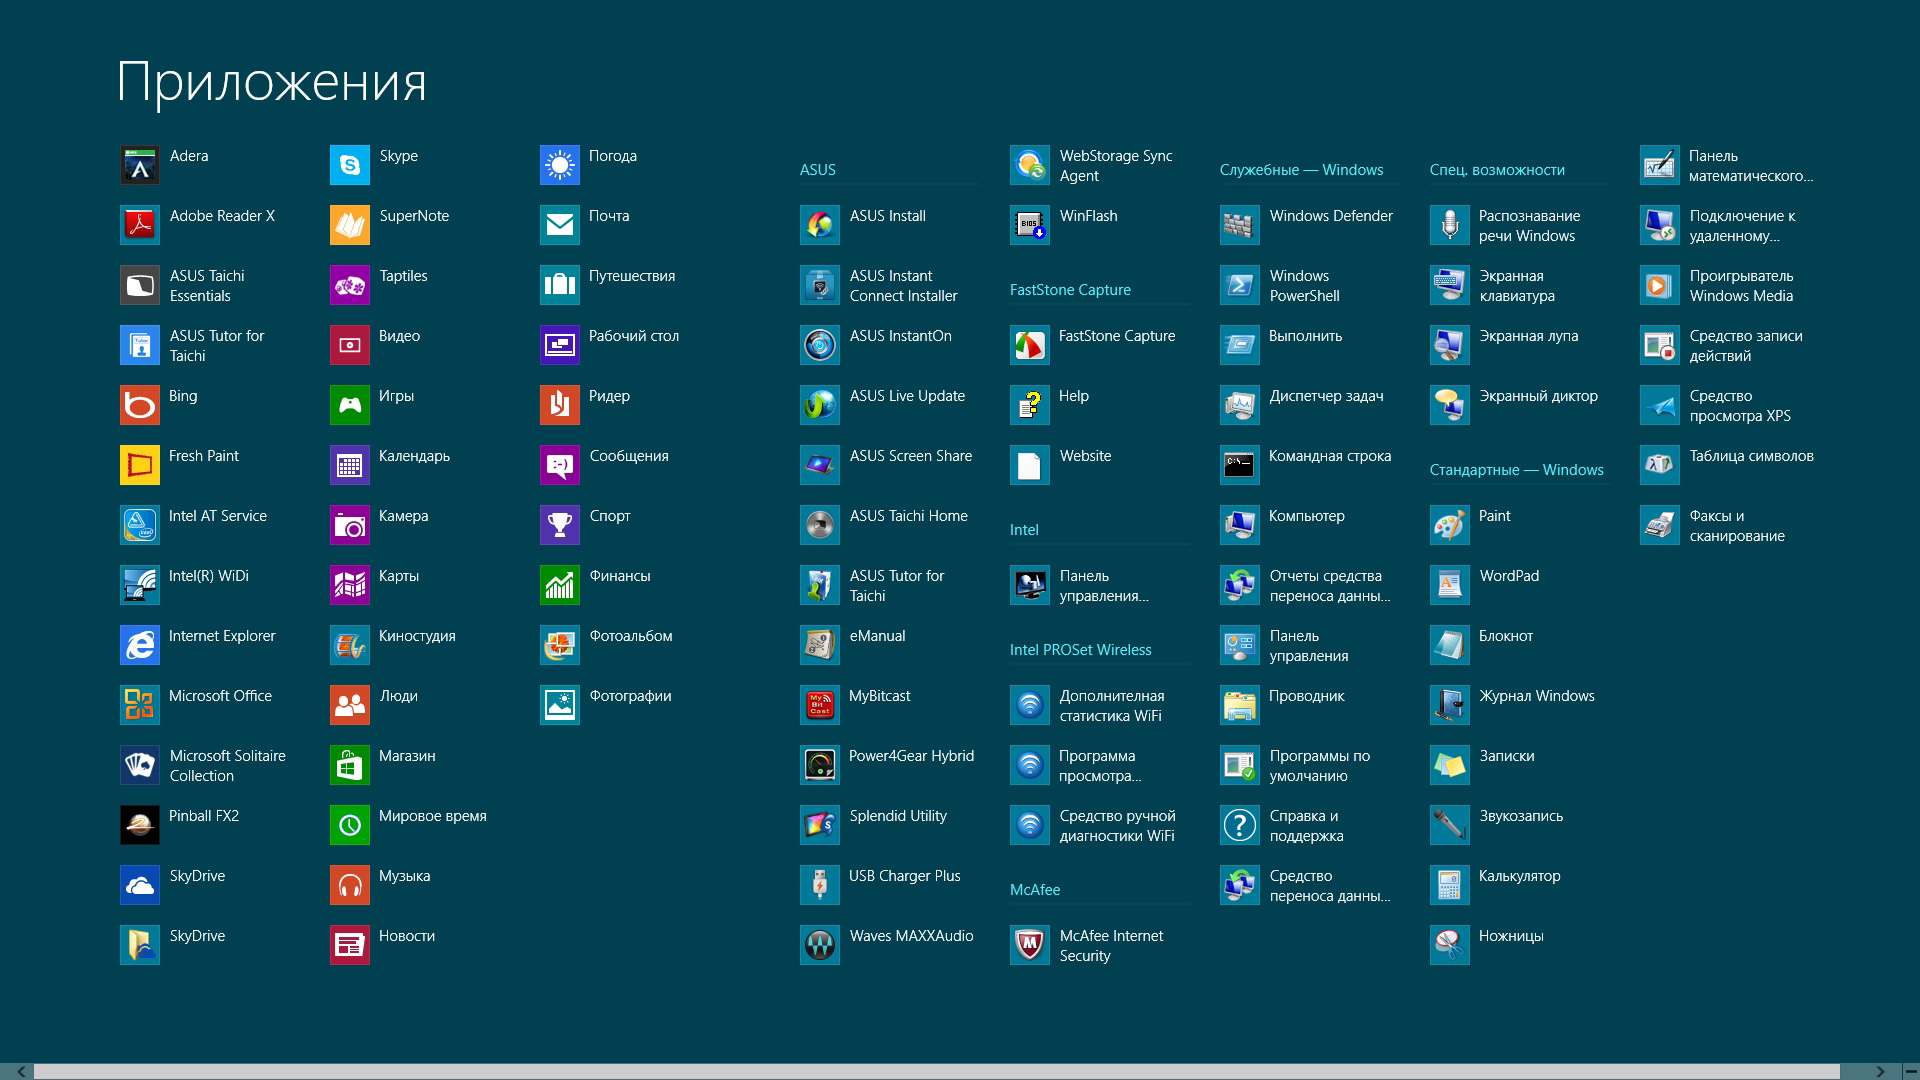The height and width of the screenshot is (1080, 1920).
Task: Open the Fresh Paint app icon
Action: [x=140, y=465]
